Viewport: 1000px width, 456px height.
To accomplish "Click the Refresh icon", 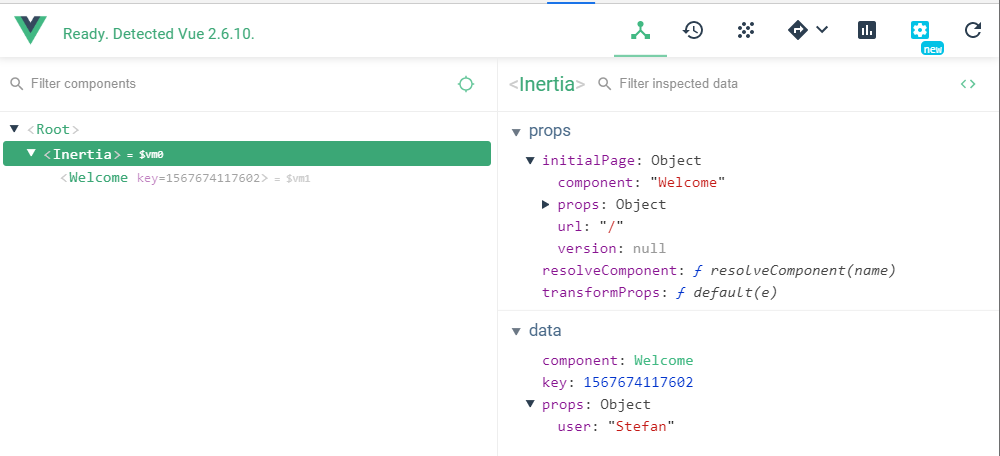I will tap(973, 30).
